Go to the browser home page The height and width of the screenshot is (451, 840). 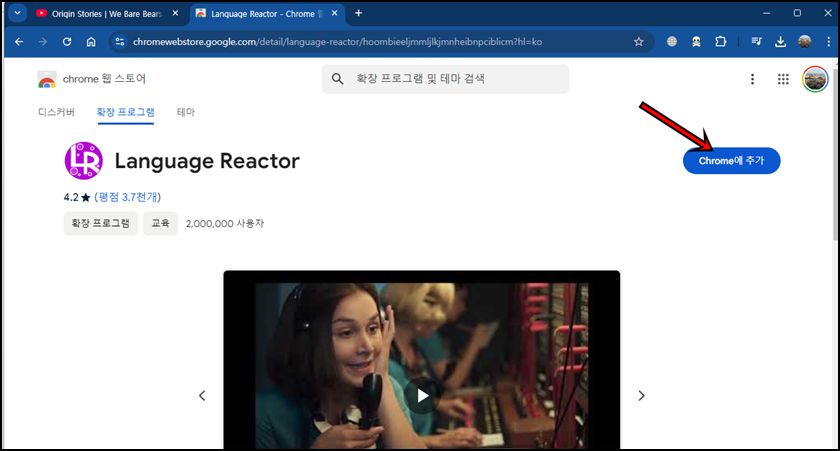[91, 42]
